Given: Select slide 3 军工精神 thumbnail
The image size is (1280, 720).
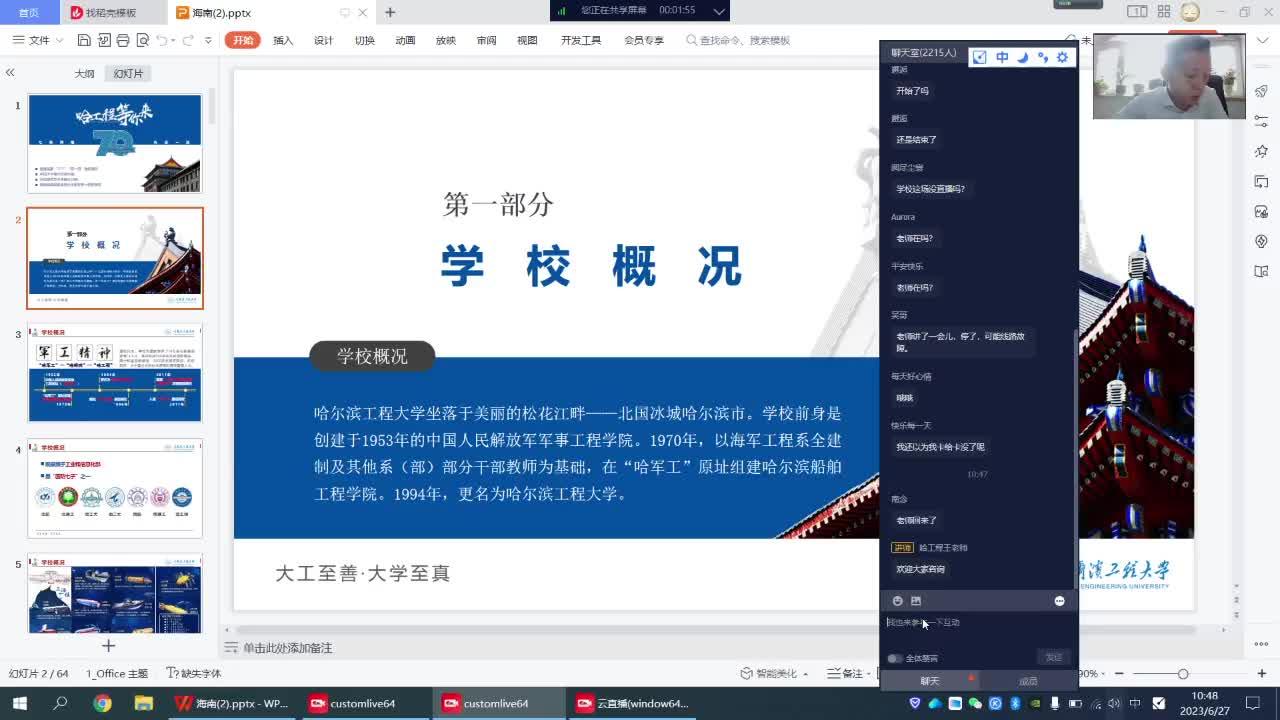Looking at the screenshot, I should point(115,373).
